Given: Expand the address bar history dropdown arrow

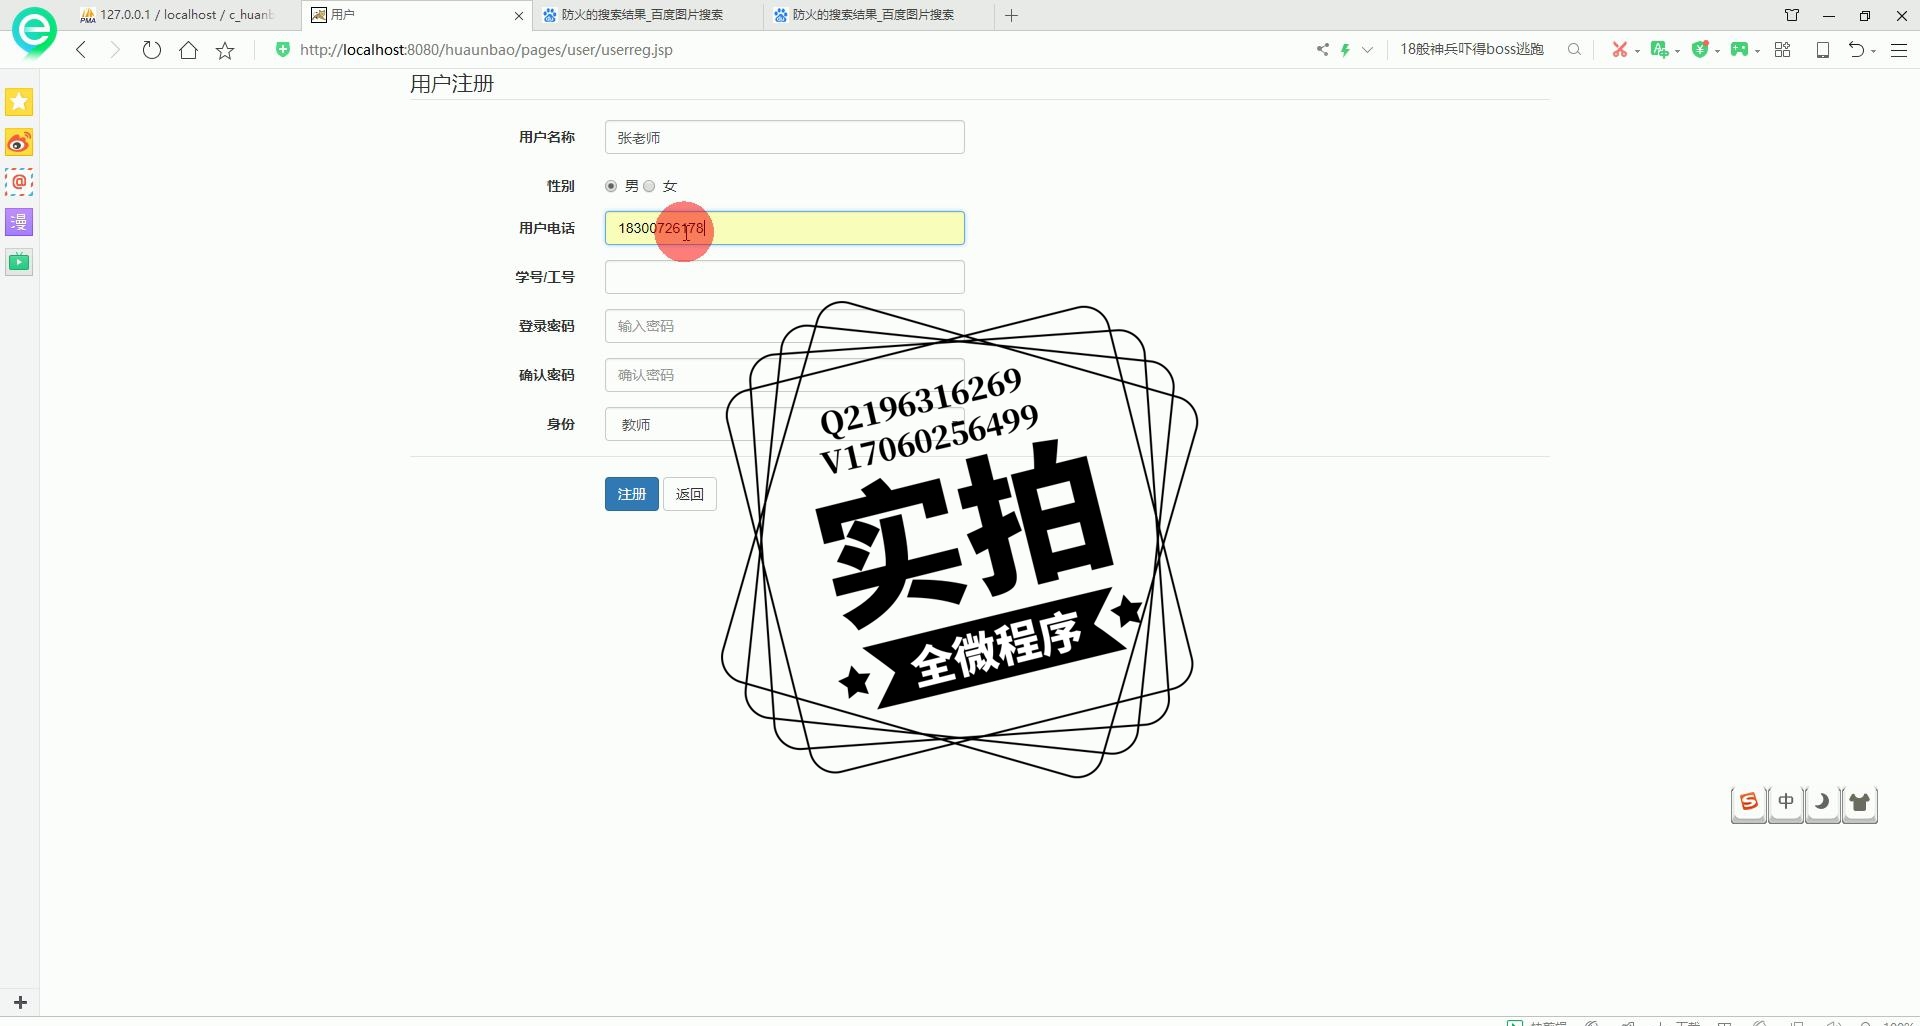Looking at the screenshot, I should pyautogui.click(x=1367, y=49).
